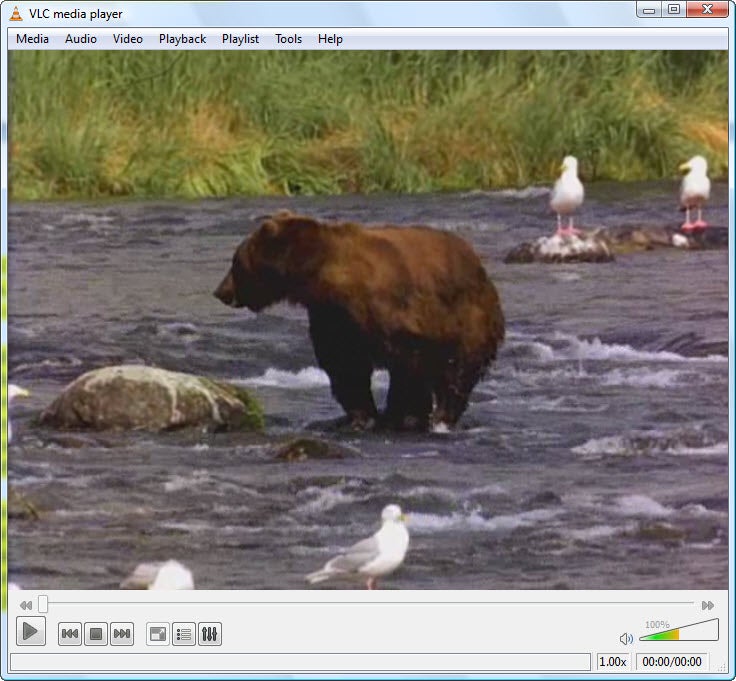Click the VLC cone icon in title bar

pyautogui.click(x=16, y=14)
